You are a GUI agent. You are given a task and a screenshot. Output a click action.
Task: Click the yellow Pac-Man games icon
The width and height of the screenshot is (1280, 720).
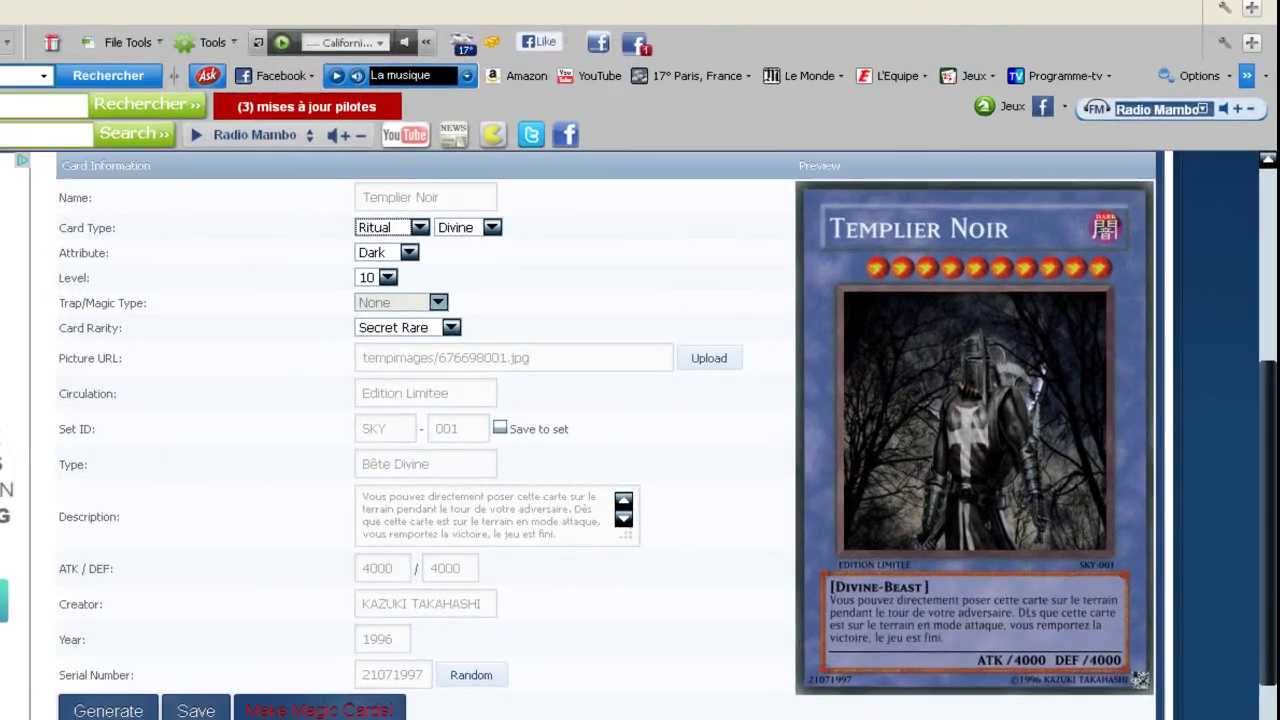[493, 135]
